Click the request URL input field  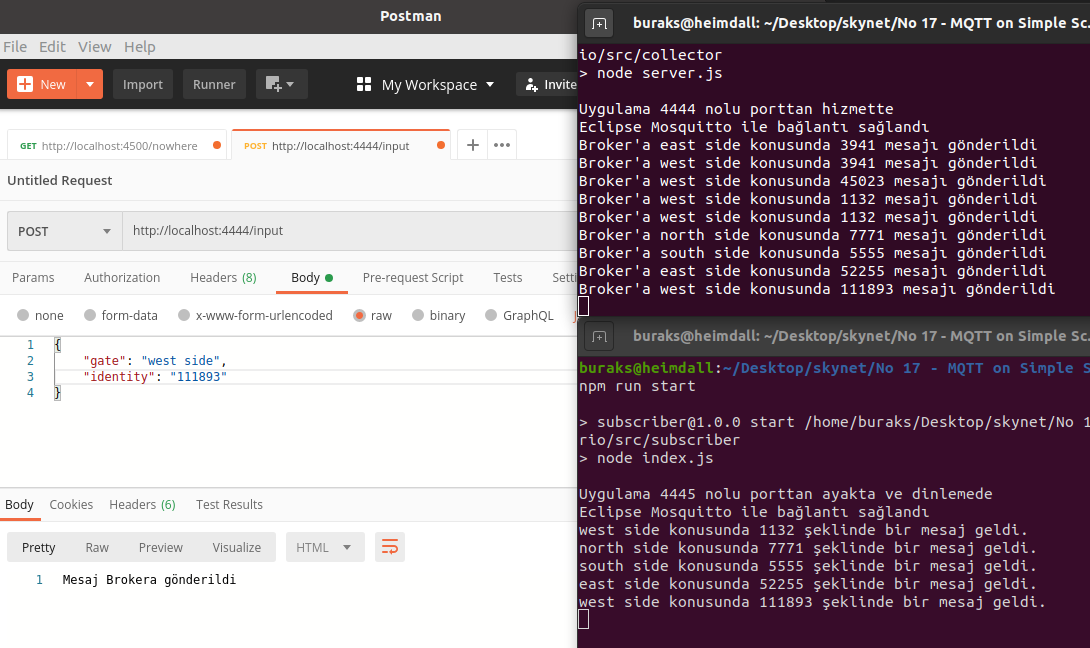click(350, 231)
